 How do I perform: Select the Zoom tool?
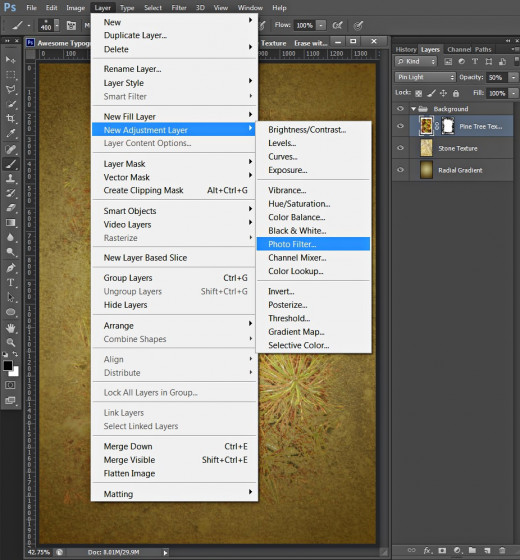[x=11, y=342]
